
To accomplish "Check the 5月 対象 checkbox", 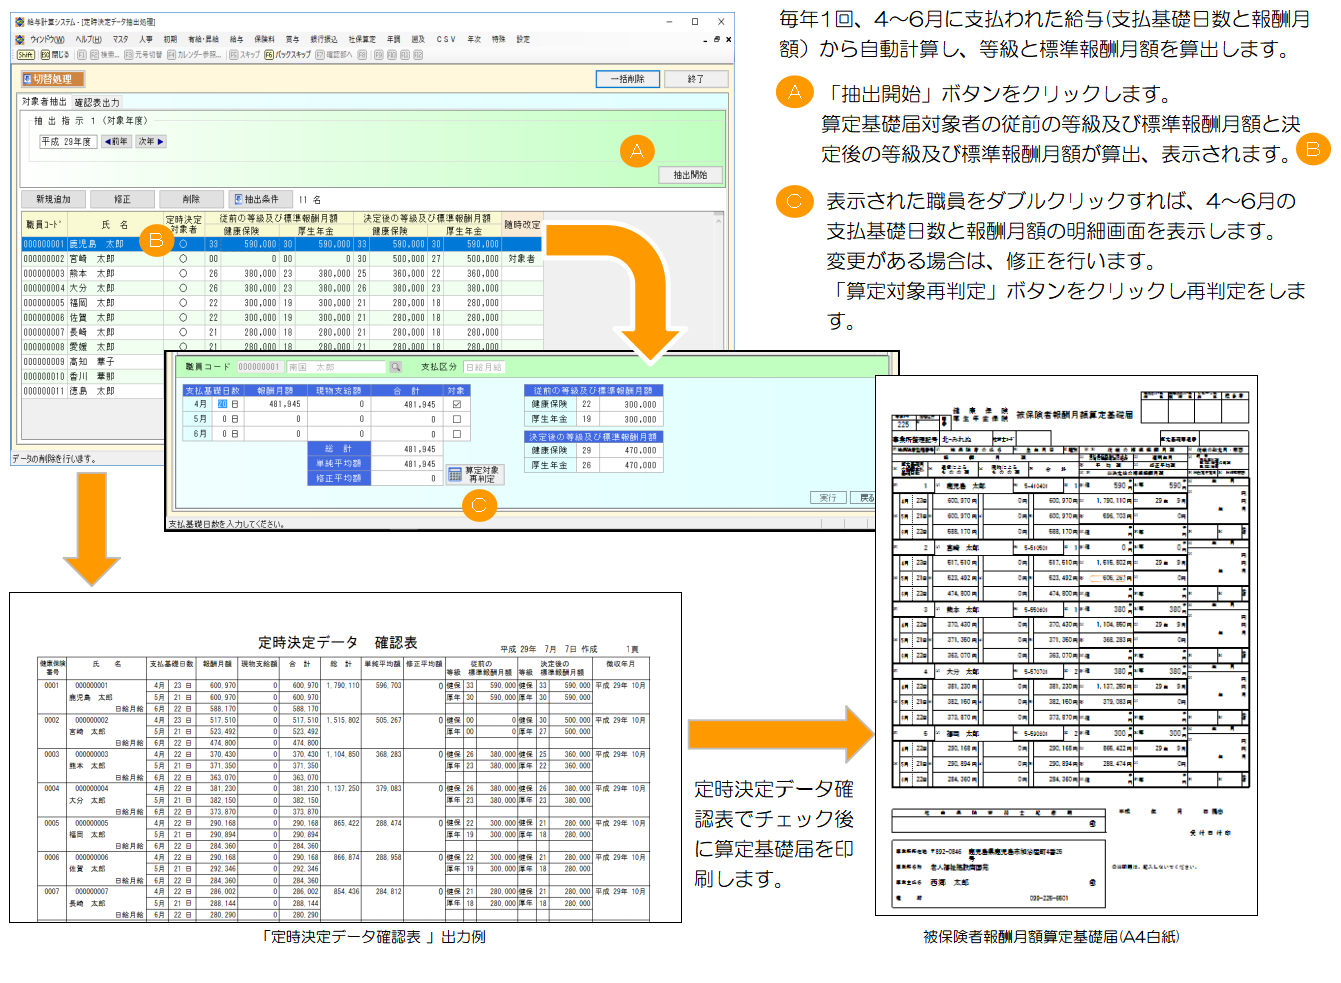I will (x=457, y=420).
